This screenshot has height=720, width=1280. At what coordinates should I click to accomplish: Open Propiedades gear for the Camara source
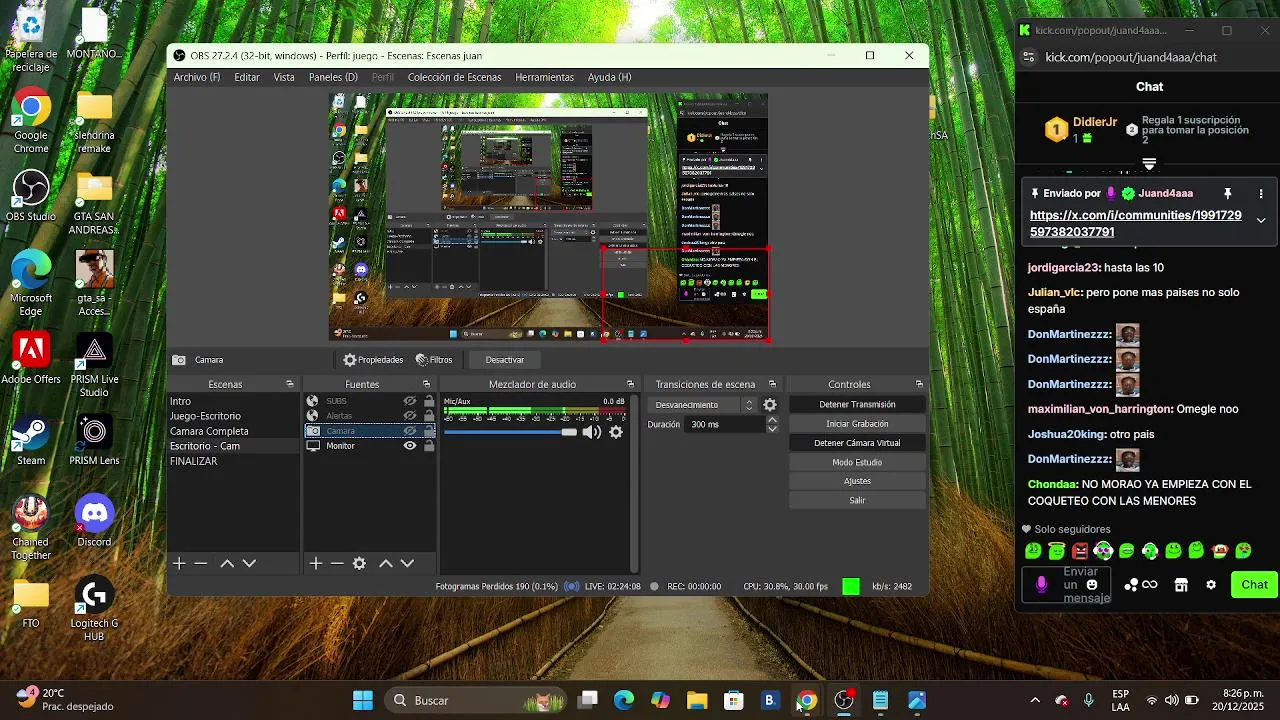pyautogui.click(x=372, y=360)
